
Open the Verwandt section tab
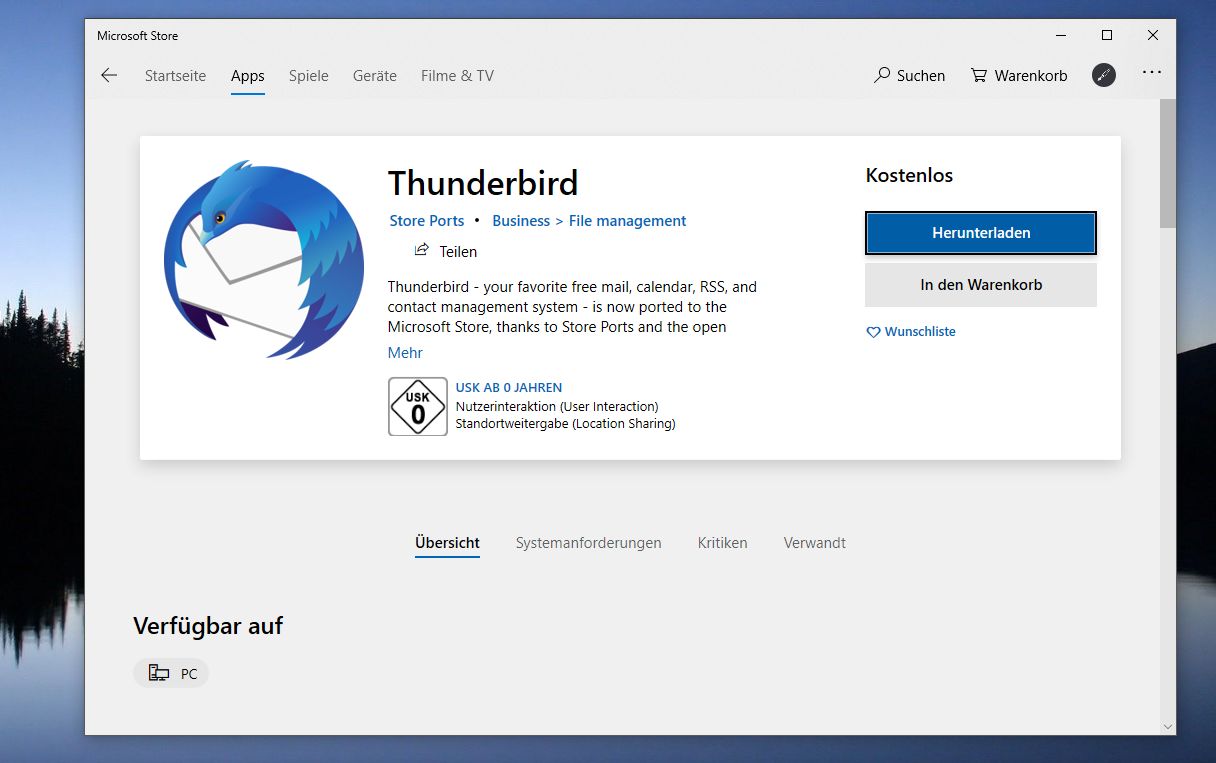click(815, 543)
